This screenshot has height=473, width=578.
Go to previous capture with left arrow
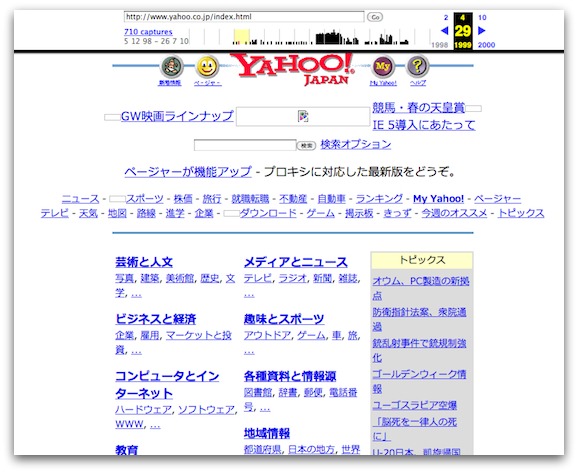point(445,31)
